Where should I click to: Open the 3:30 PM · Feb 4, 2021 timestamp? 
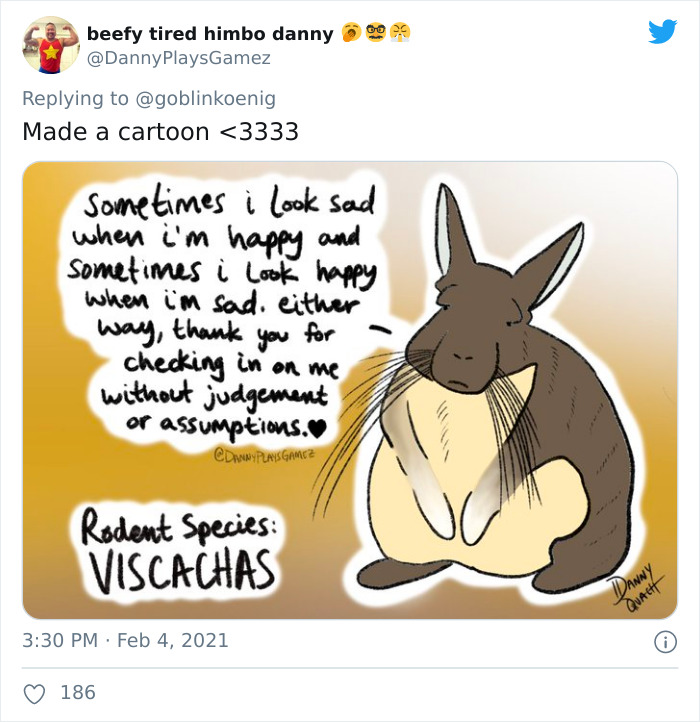tap(125, 640)
